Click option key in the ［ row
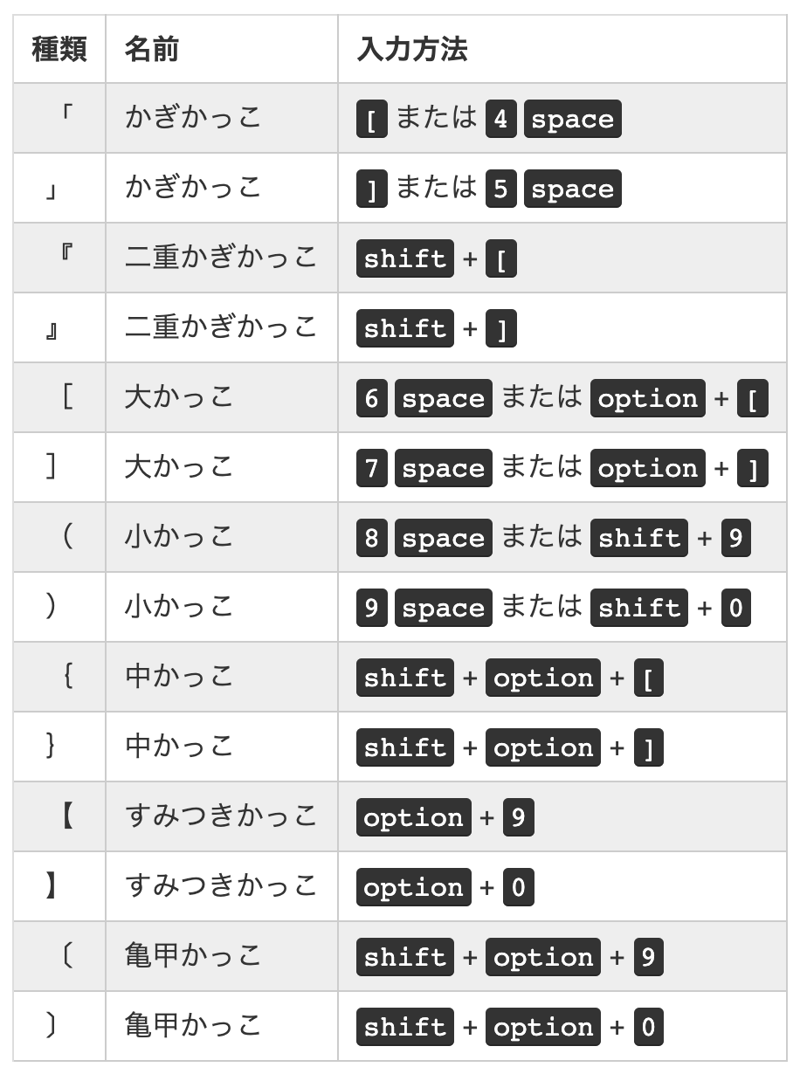The height and width of the screenshot is (1074, 800). pos(648,399)
